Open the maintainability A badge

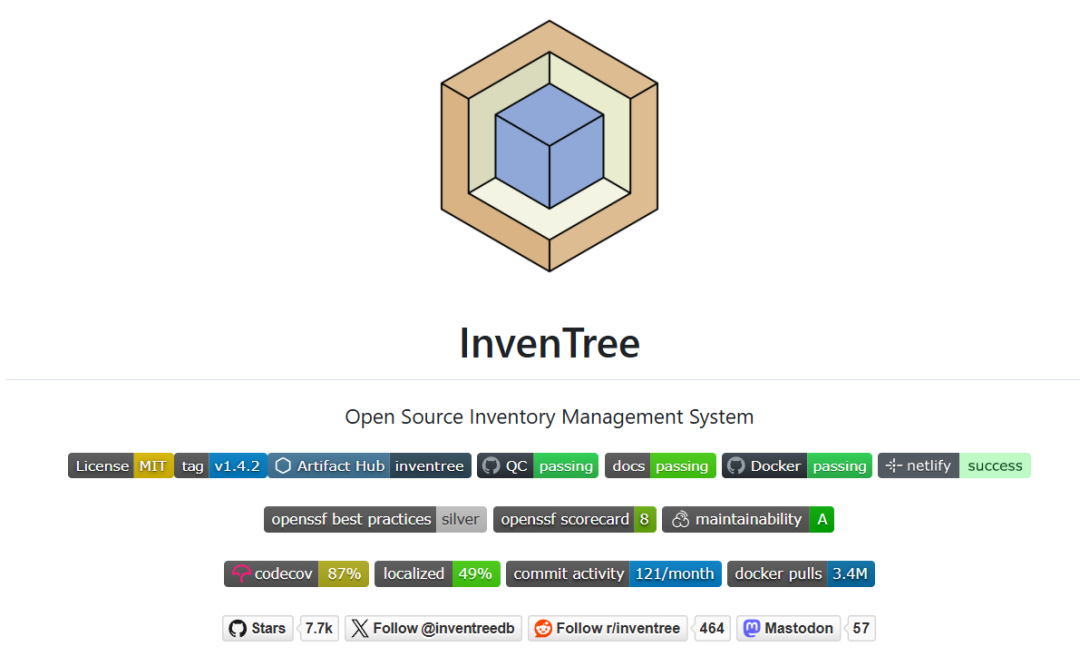(x=748, y=519)
